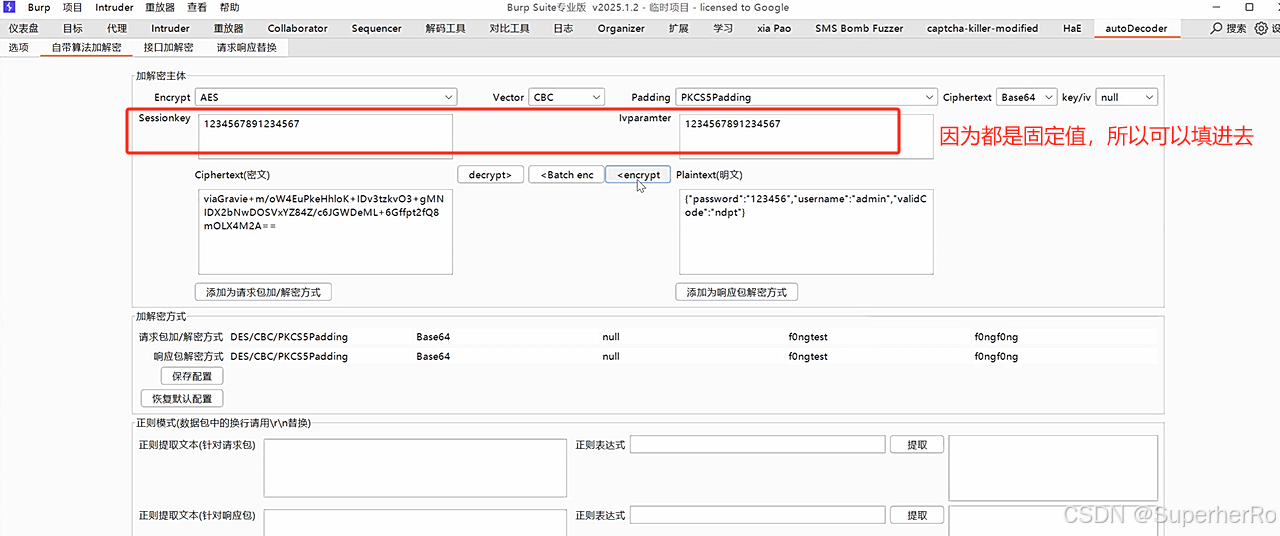
Task: Click the <encrypt button
Action: 638,175
